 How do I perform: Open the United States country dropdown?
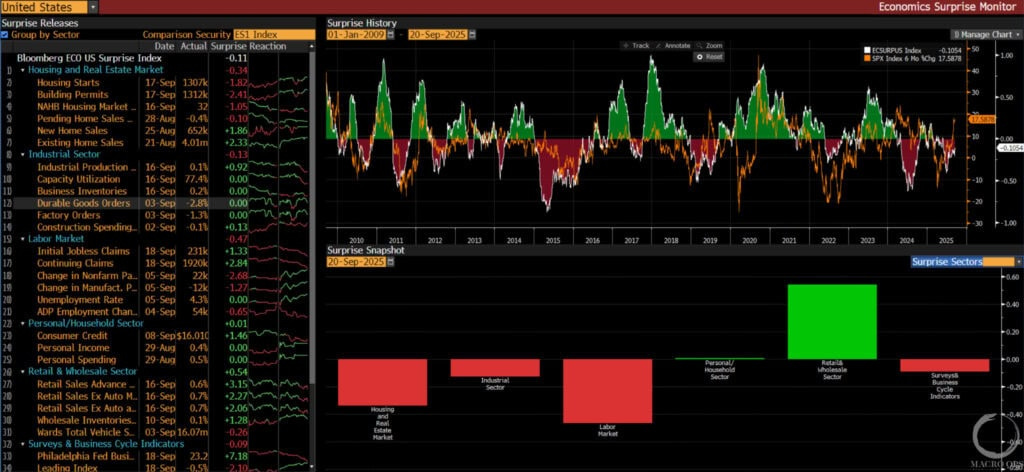93,7
